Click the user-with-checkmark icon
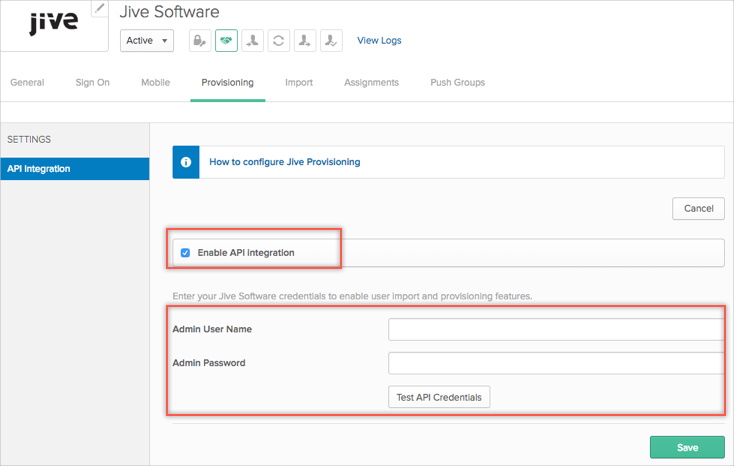Image resolution: width=734 pixels, height=466 pixels. (x=331, y=41)
